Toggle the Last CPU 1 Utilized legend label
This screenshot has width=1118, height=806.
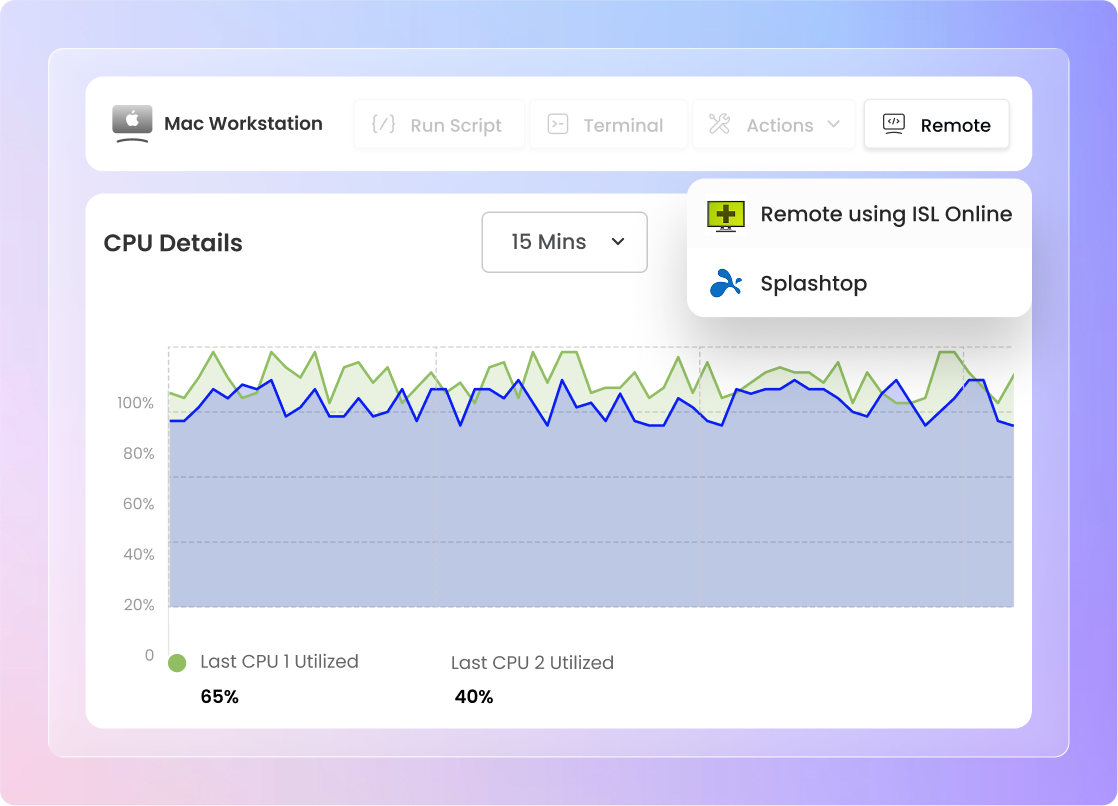pos(279,661)
